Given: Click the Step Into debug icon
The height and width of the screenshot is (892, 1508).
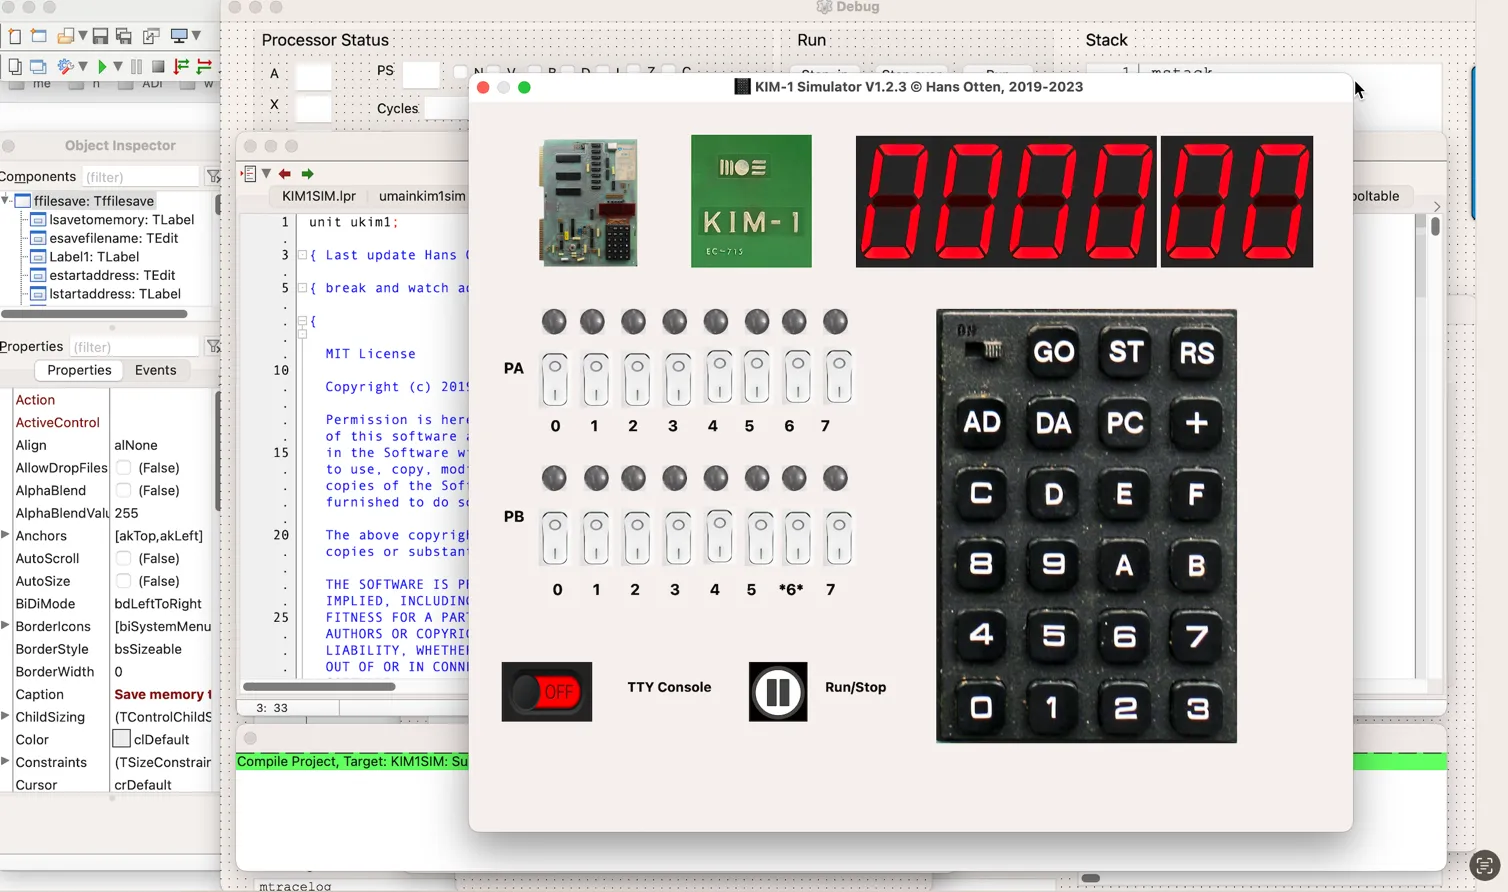Looking at the screenshot, I should click(x=181, y=67).
